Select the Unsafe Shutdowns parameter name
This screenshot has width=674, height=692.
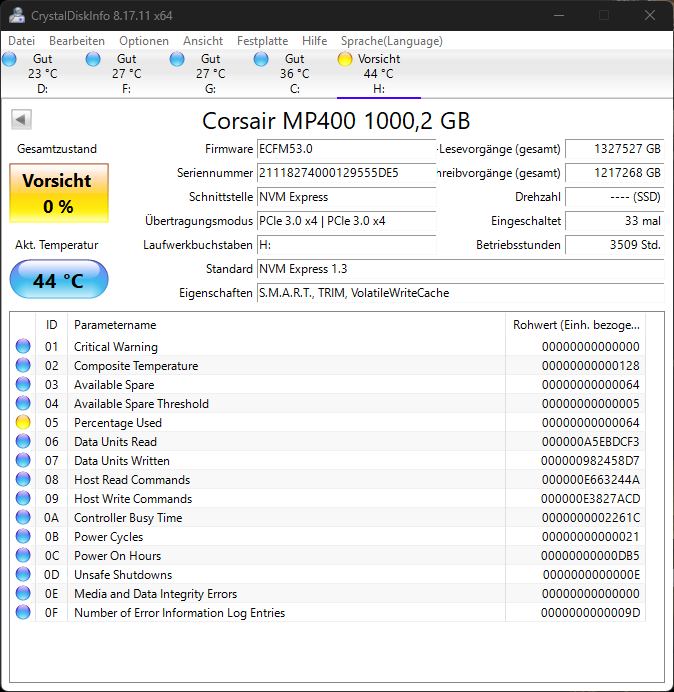click(123, 575)
